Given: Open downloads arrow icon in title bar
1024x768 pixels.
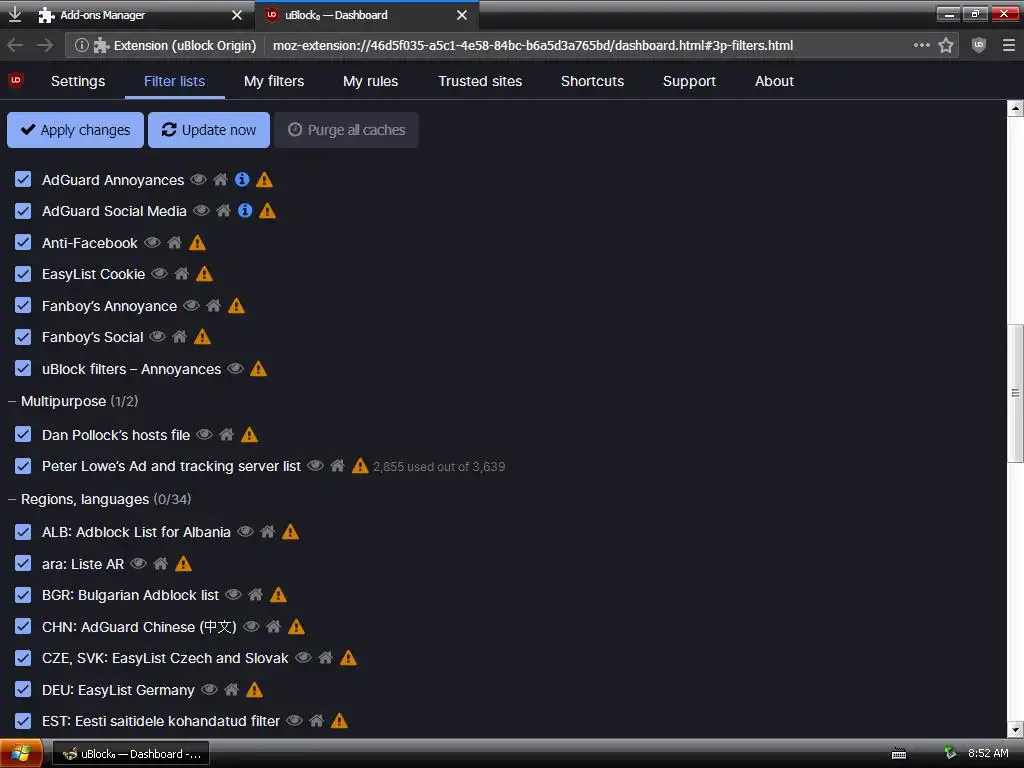Looking at the screenshot, I should [x=14, y=14].
